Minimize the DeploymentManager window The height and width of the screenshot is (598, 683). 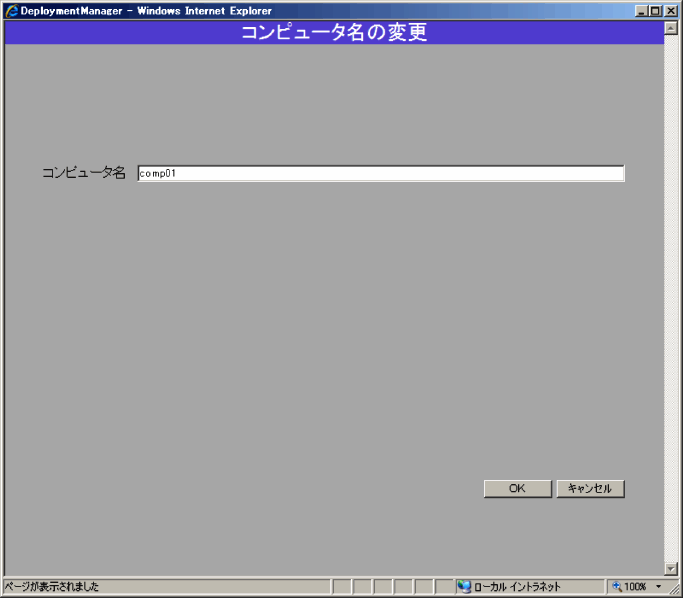point(641,11)
